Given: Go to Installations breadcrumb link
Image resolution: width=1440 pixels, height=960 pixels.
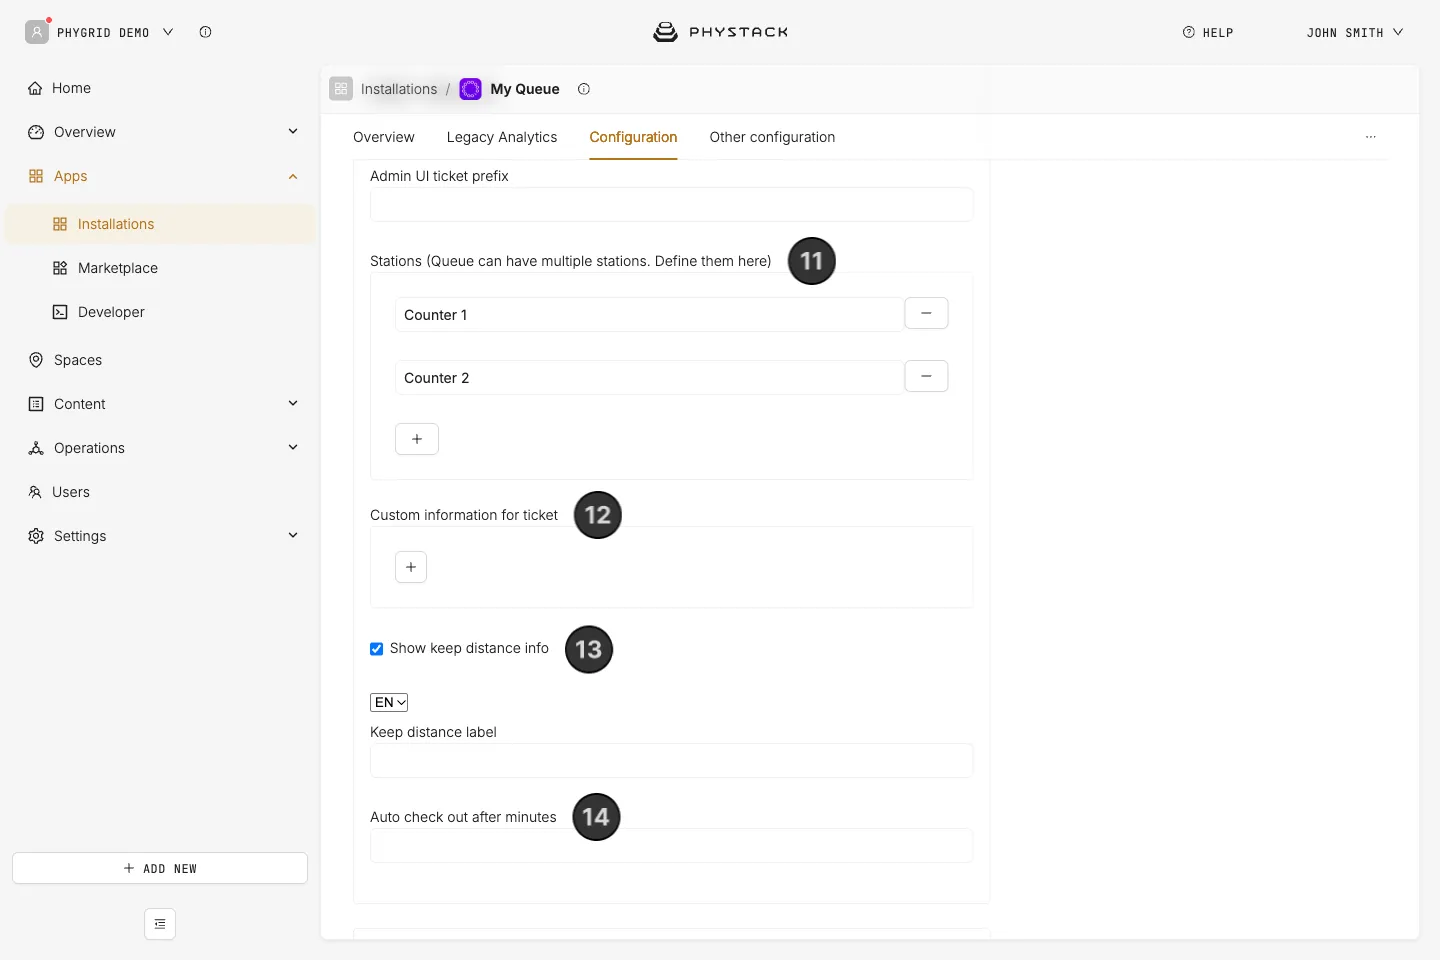Looking at the screenshot, I should pos(399,89).
